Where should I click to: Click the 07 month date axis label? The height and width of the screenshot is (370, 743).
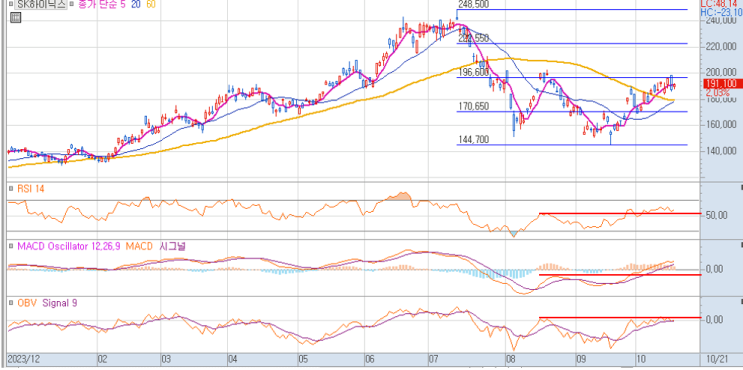434,359
